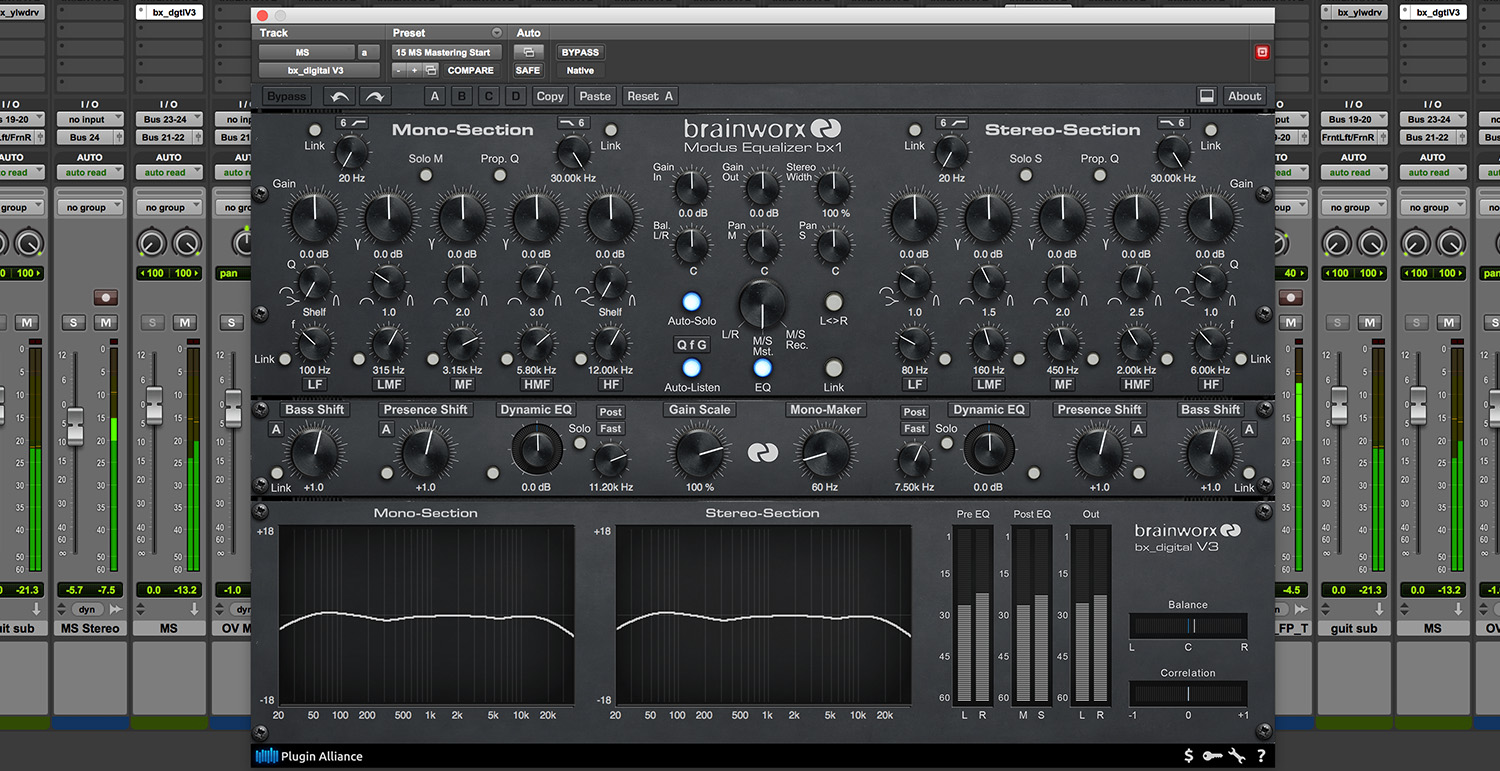Open the dollar sign licensing icon
Viewport: 1500px width, 771px height.
click(x=1188, y=756)
